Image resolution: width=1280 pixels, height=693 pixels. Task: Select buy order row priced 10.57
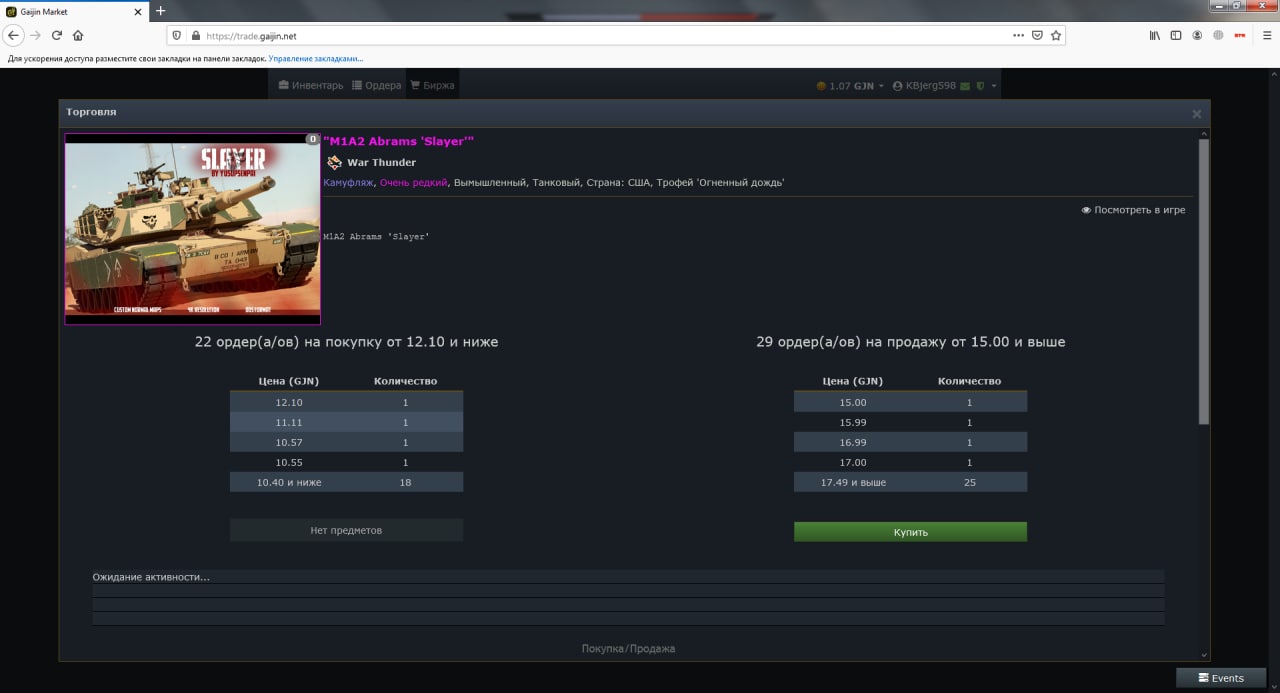pyautogui.click(x=346, y=442)
